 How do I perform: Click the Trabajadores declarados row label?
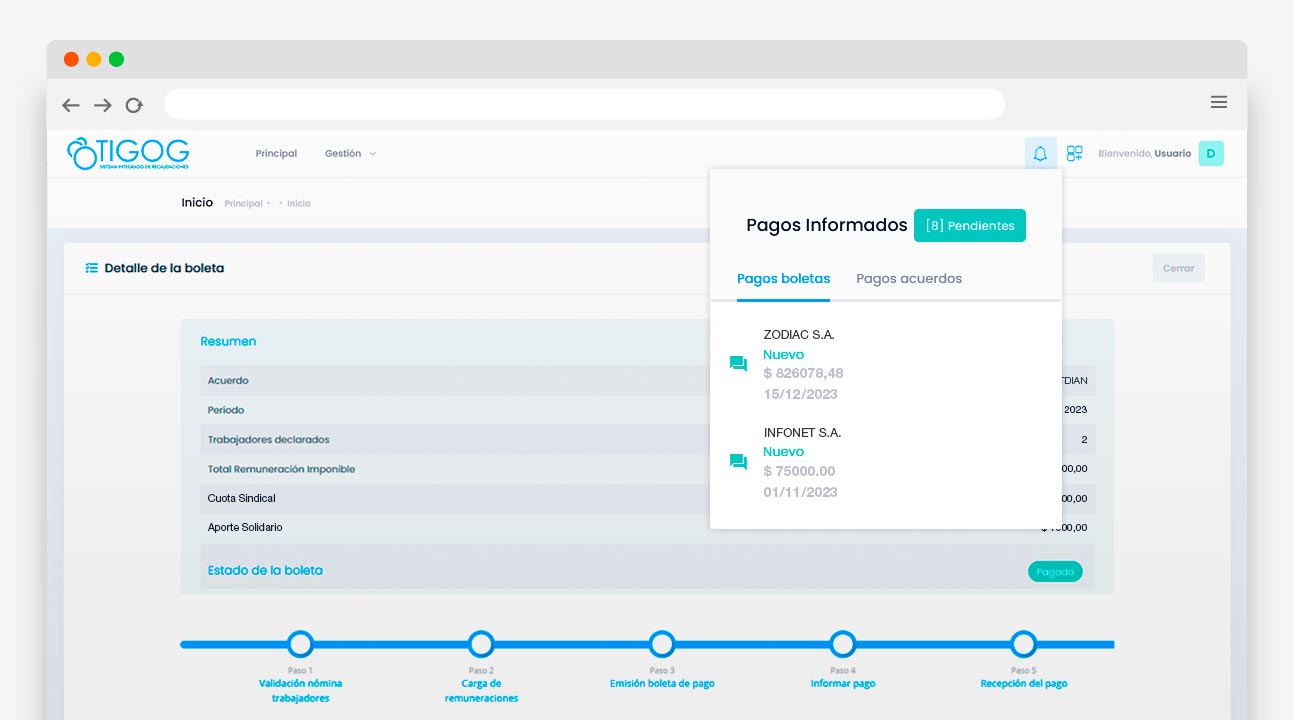[268, 440]
